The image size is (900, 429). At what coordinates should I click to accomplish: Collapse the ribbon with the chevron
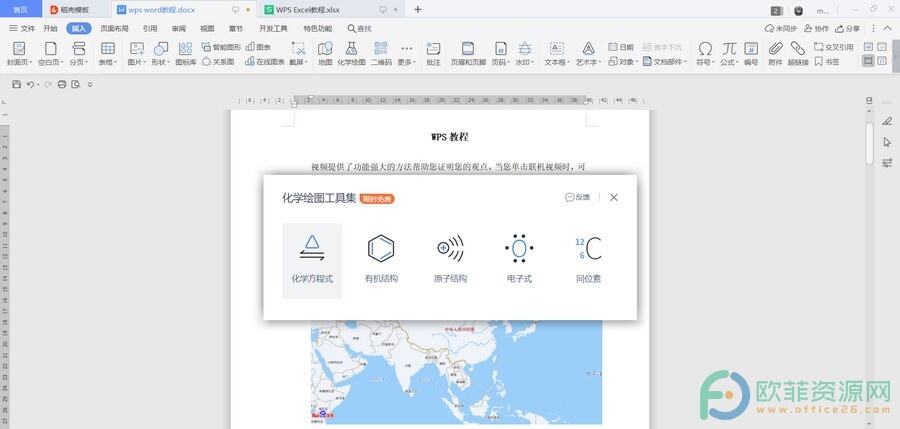(889, 28)
